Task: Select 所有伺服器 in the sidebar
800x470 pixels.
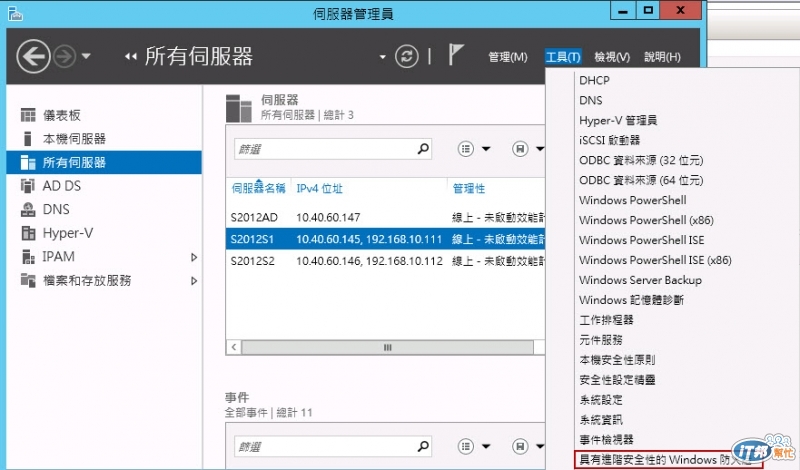Action: pos(104,162)
